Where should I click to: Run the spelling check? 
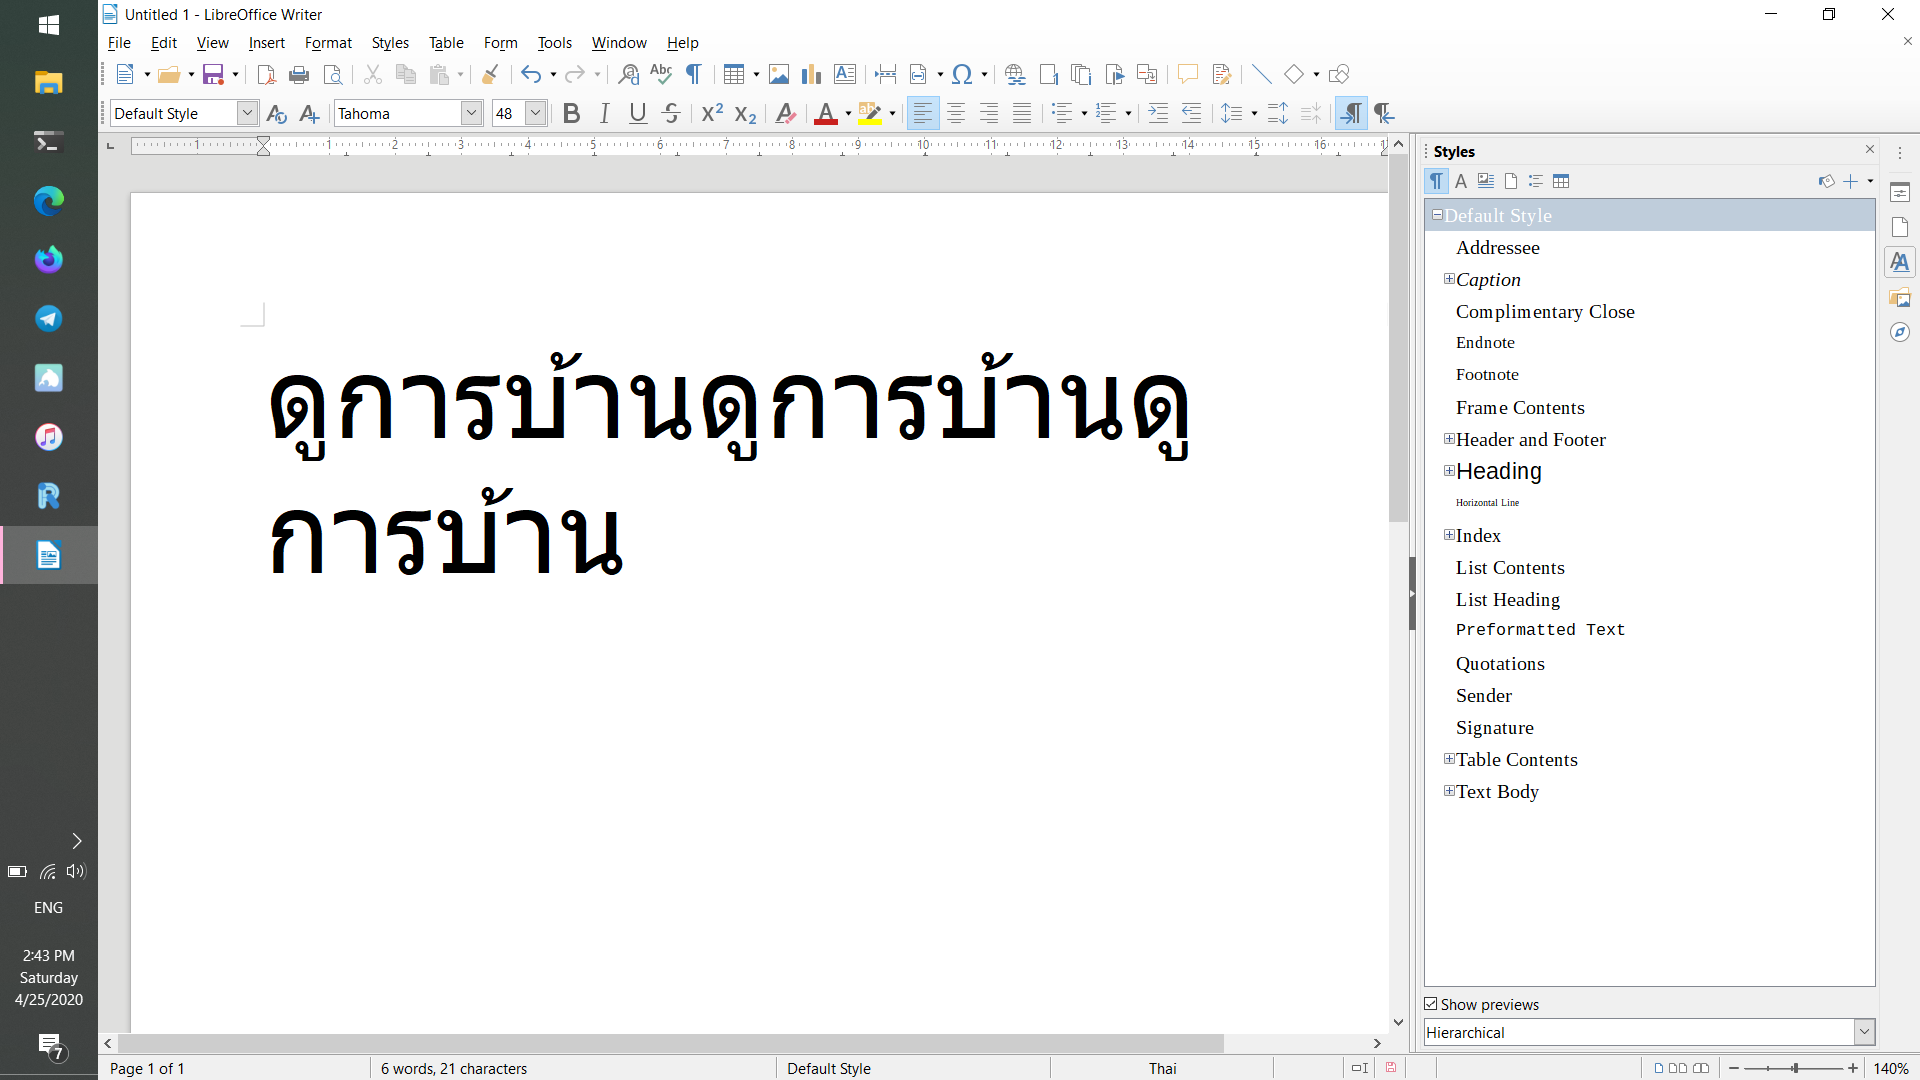pyautogui.click(x=661, y=74)
